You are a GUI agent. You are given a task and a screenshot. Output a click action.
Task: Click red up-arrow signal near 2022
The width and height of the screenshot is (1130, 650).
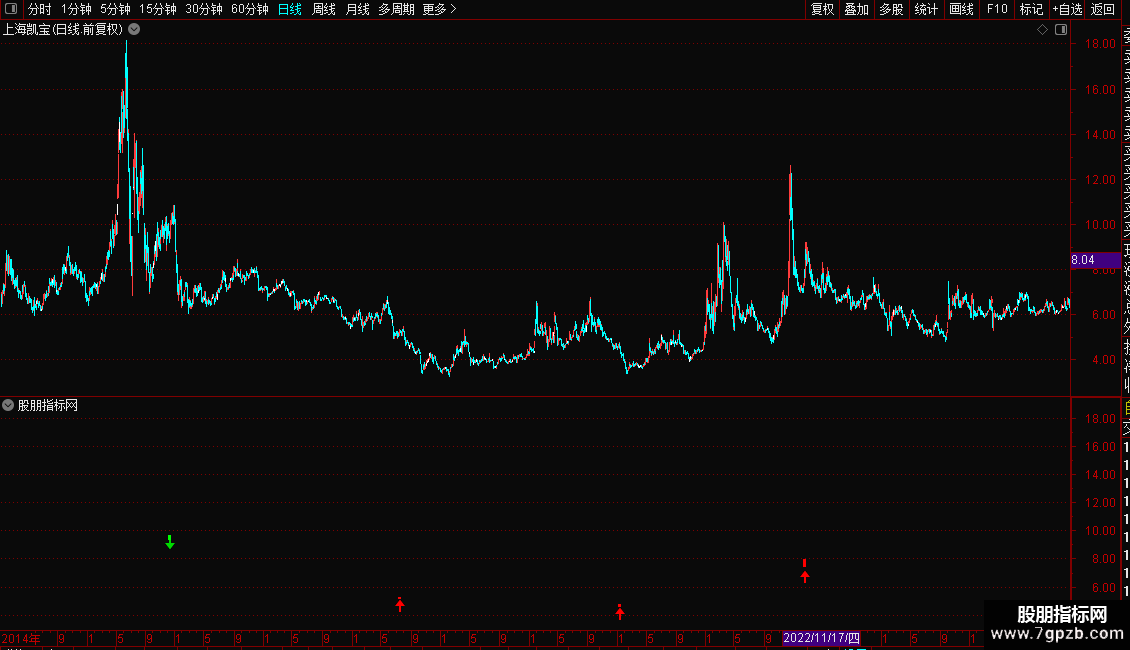point(805,571)
